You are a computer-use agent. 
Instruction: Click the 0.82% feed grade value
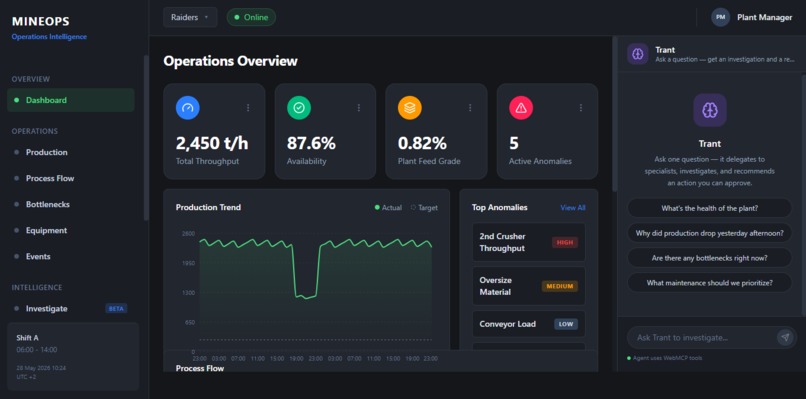(422, 143)
